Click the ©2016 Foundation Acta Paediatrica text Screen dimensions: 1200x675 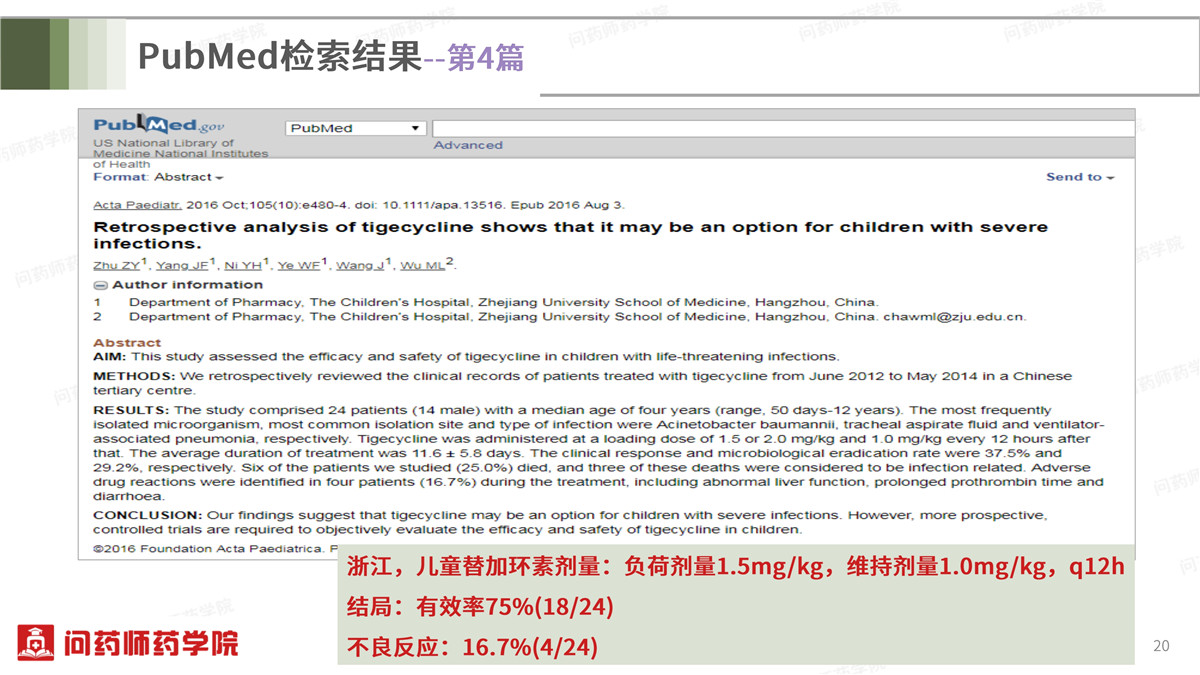coord(208,549)
